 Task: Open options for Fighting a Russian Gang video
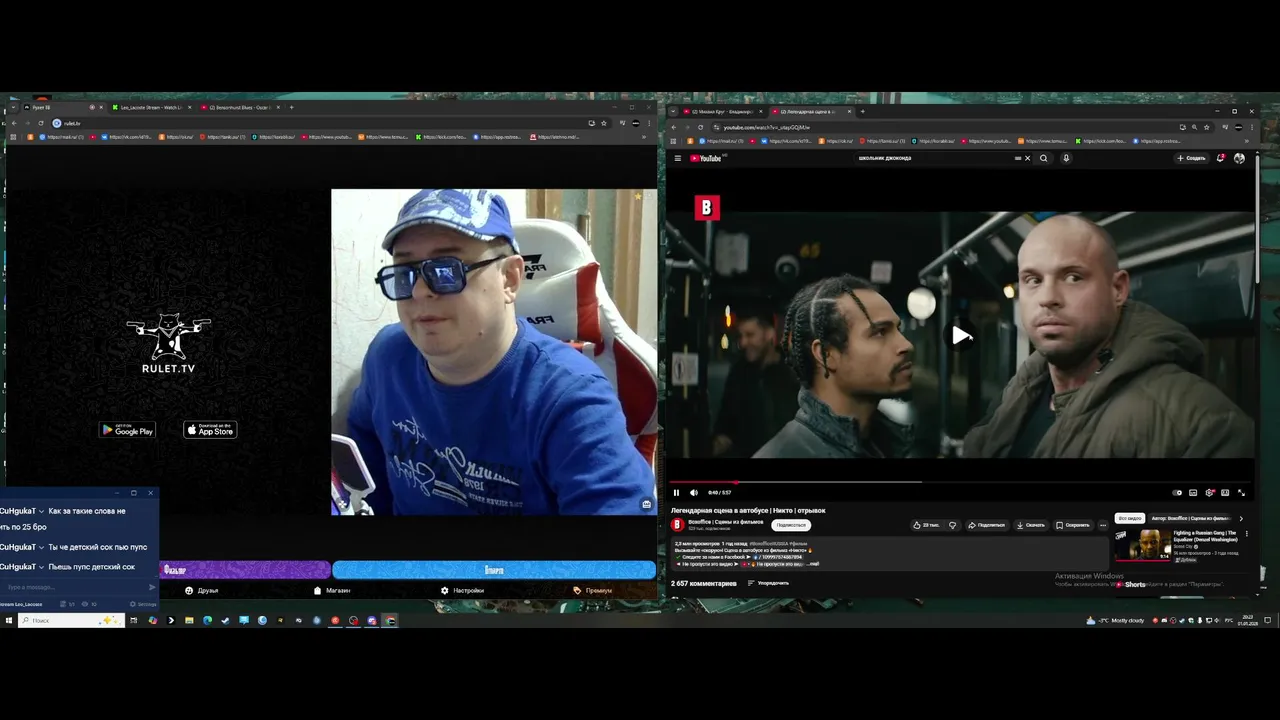pos(1246,534)
